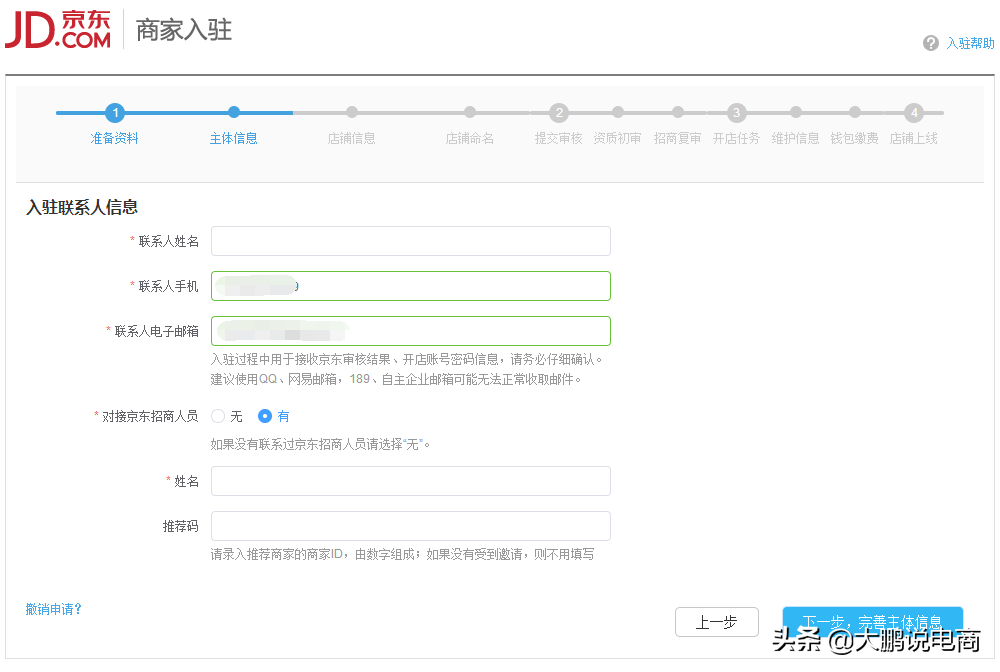The width and height of the screenshot is (1000, 672).
Task: Click the 商家入驻 header title
Action: [184, 30]
